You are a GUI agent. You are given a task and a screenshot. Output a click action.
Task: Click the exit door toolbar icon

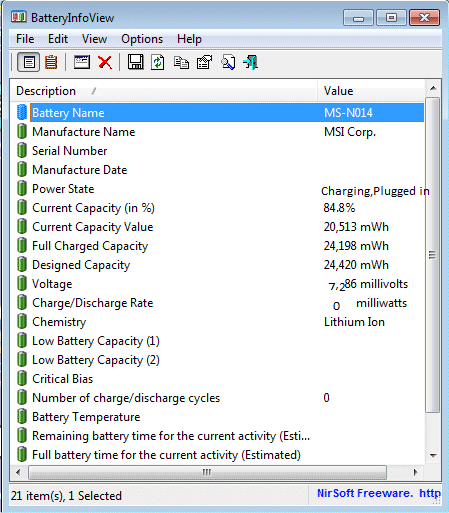[251, 62]
